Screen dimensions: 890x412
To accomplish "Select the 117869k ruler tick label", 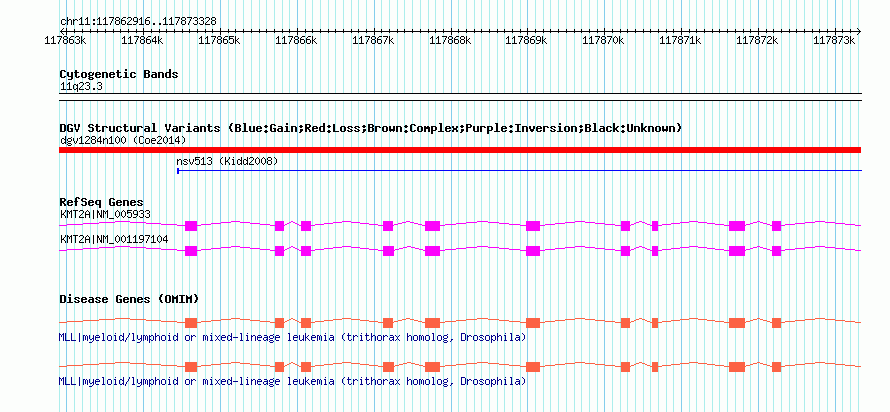I will coord(526,40).
